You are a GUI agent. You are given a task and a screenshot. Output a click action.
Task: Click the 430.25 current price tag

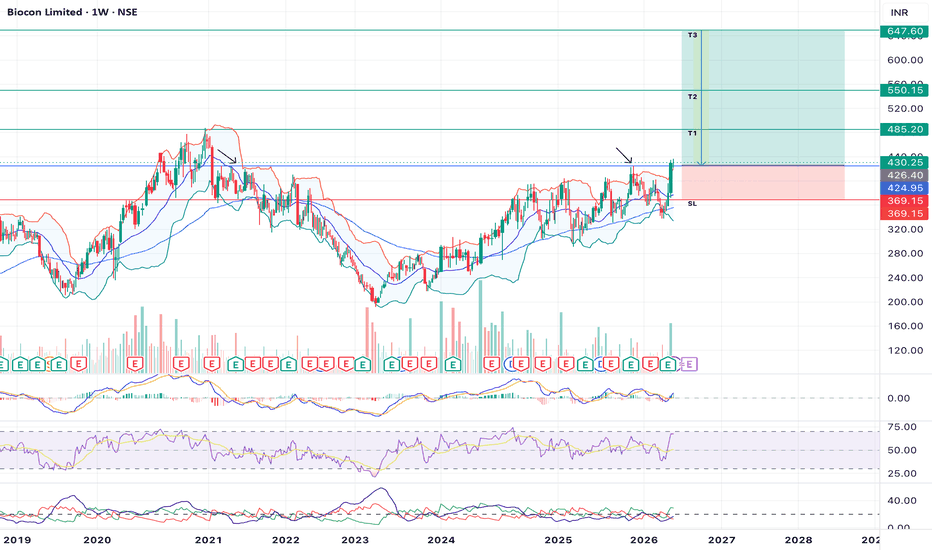pyautogui.click(x=905, y=162)
